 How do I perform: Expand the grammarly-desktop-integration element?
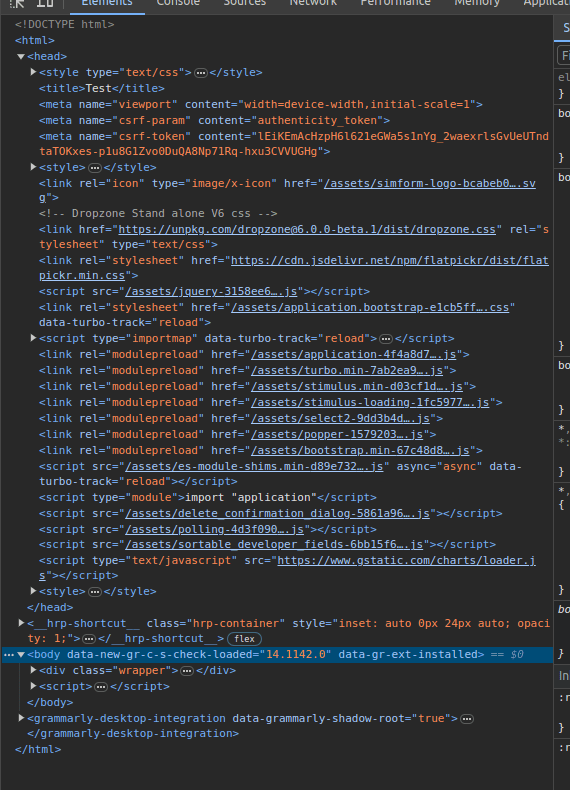click(21, 718)
